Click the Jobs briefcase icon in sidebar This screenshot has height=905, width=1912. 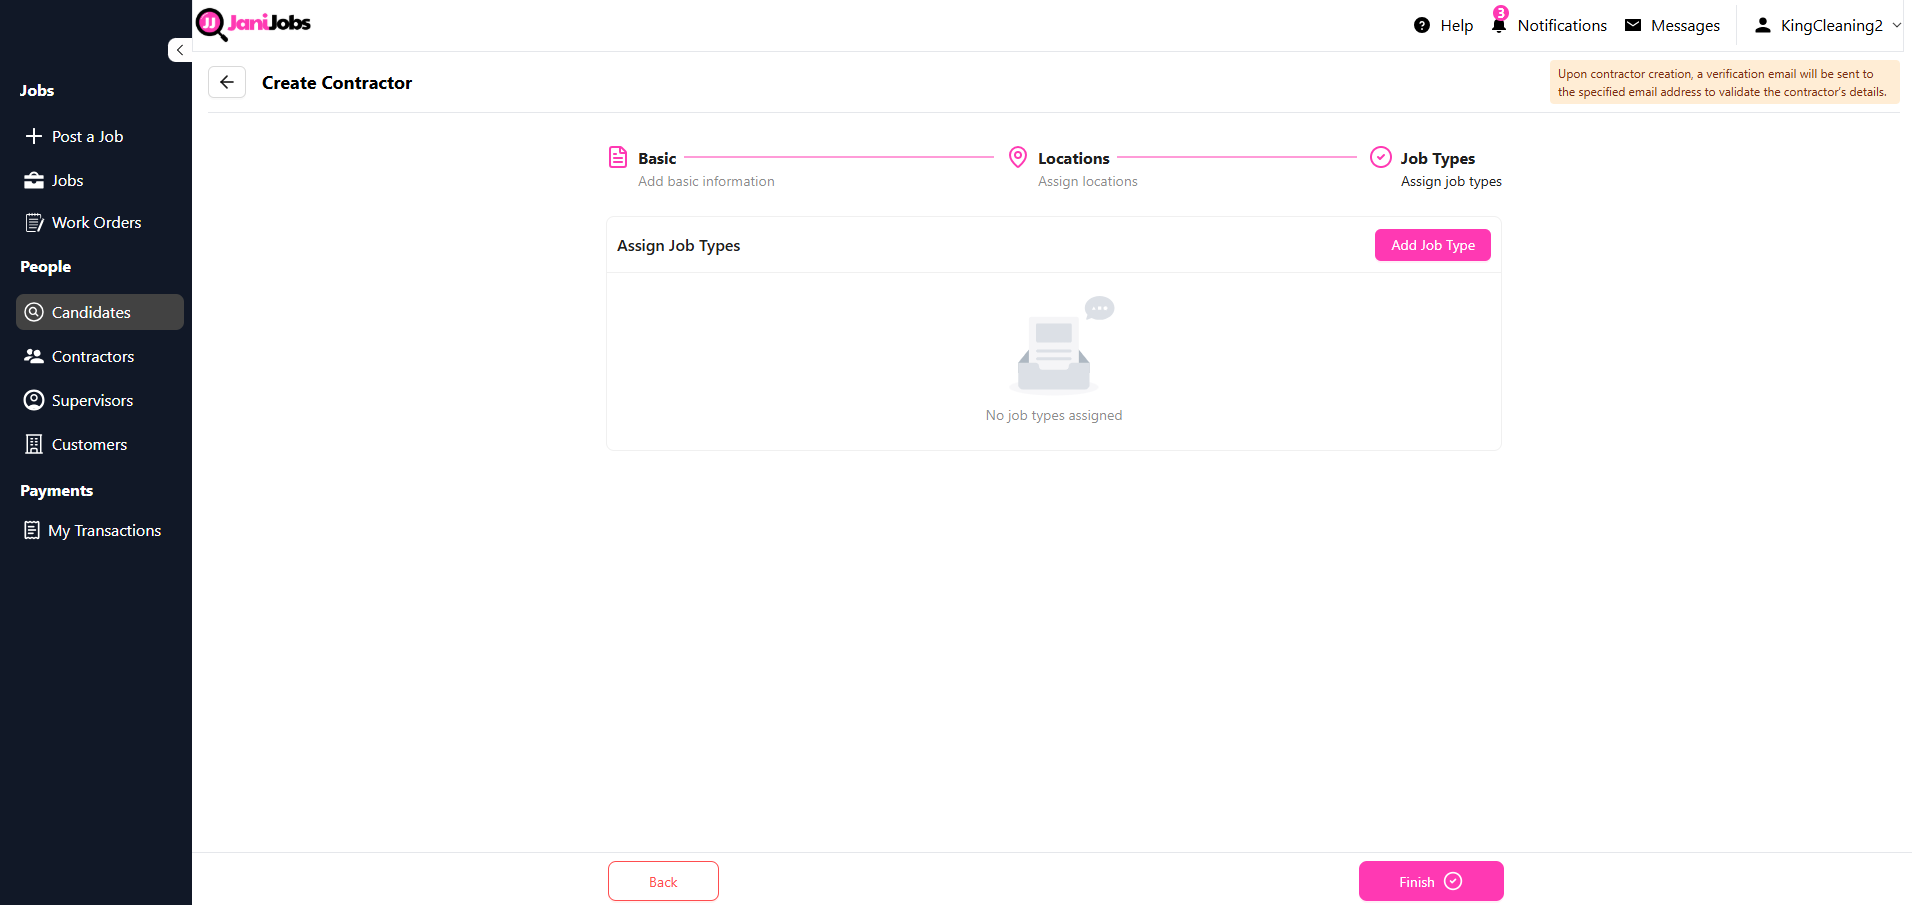[x=34, y=180]
